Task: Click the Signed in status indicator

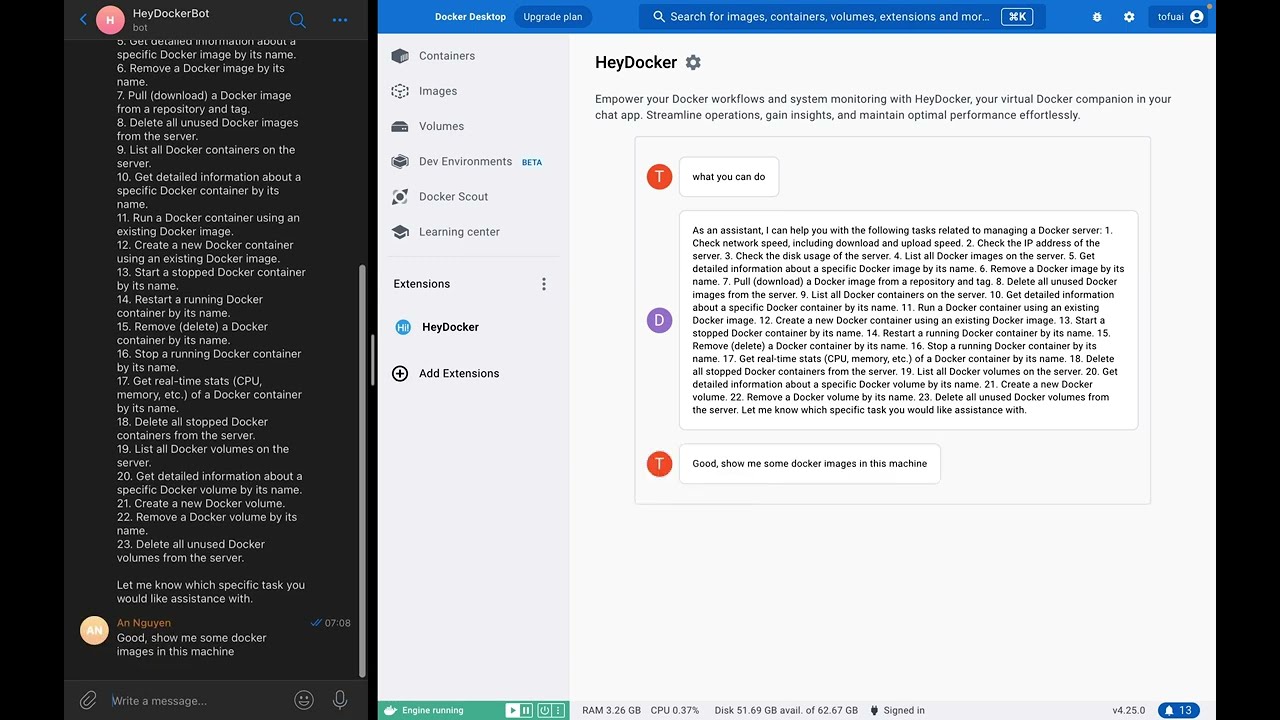Action: [897, 710]
